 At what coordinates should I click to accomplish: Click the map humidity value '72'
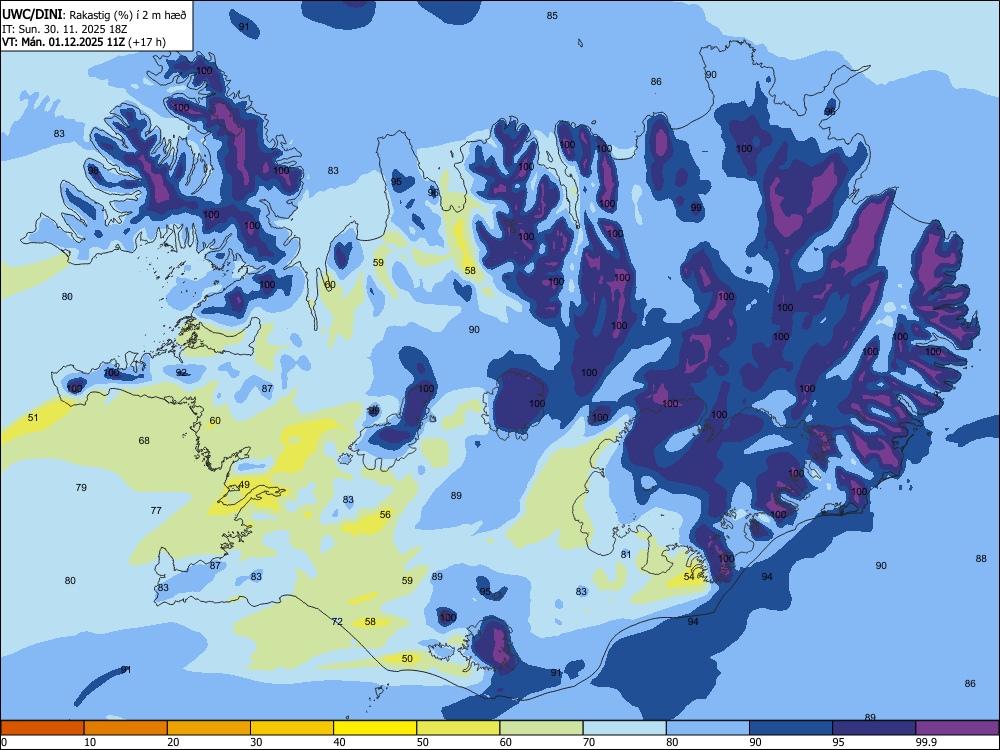coord(337,621)
